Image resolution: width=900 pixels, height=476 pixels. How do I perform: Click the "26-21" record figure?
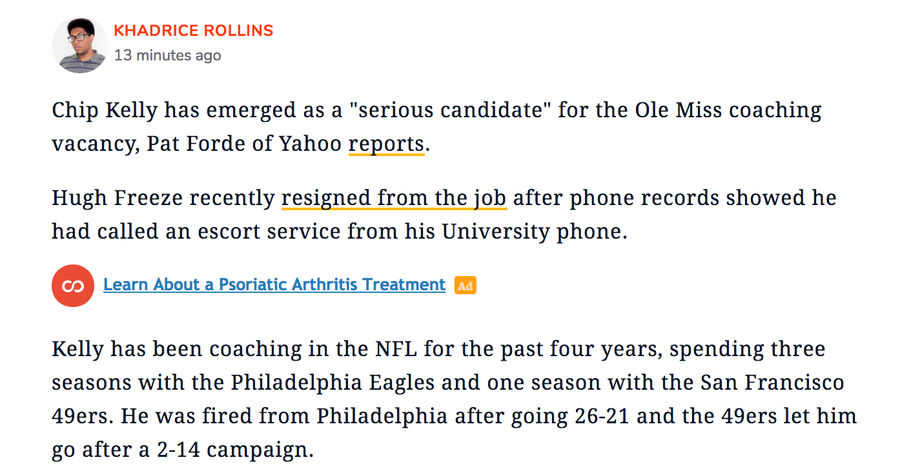click(602, 416)
